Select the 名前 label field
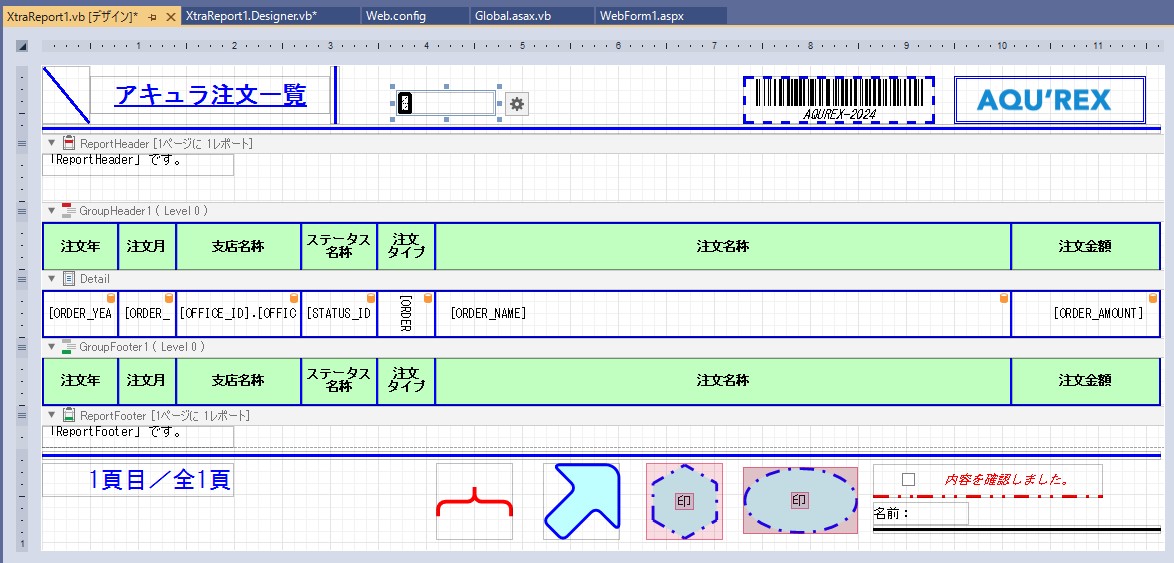 (920, 513)
